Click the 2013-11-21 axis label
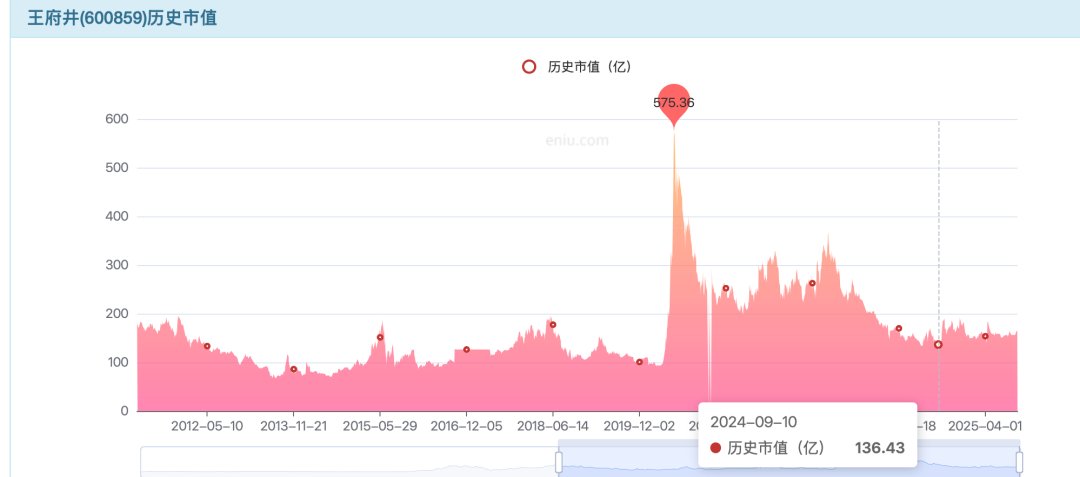This screenshot has width=1080, height=477. tap(293, 426)
